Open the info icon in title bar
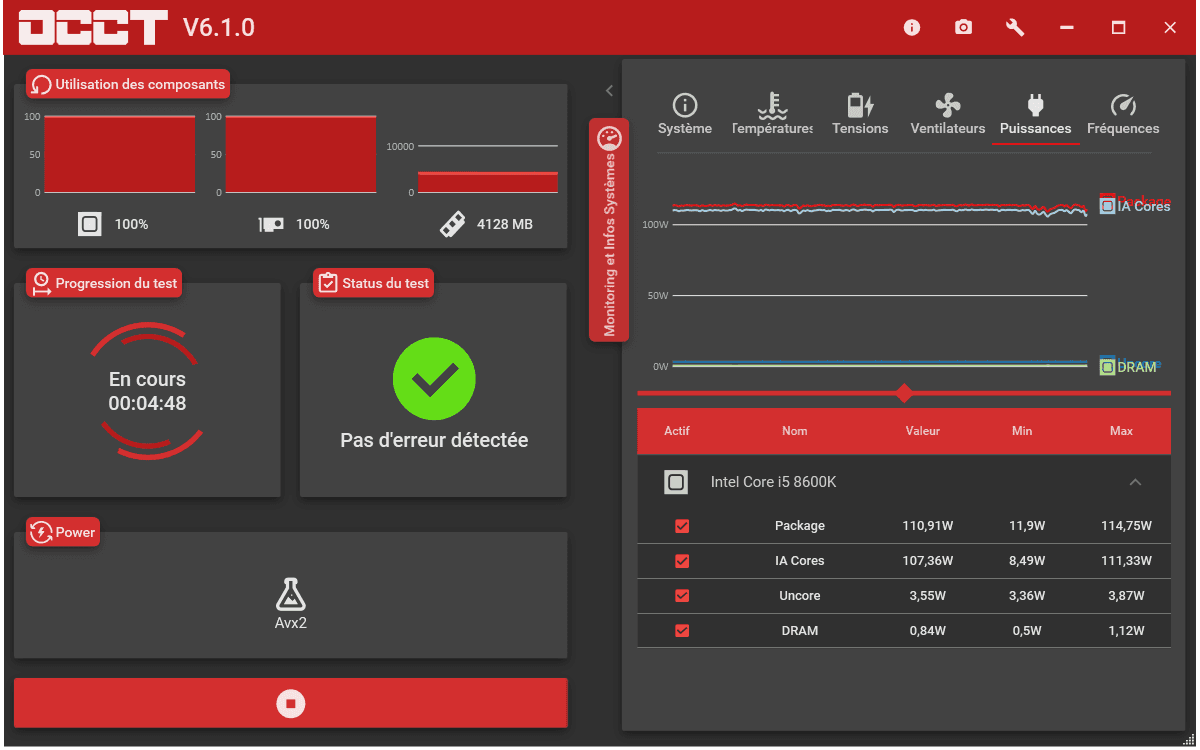Screen dimensions: 1200x750 [911, 27]
